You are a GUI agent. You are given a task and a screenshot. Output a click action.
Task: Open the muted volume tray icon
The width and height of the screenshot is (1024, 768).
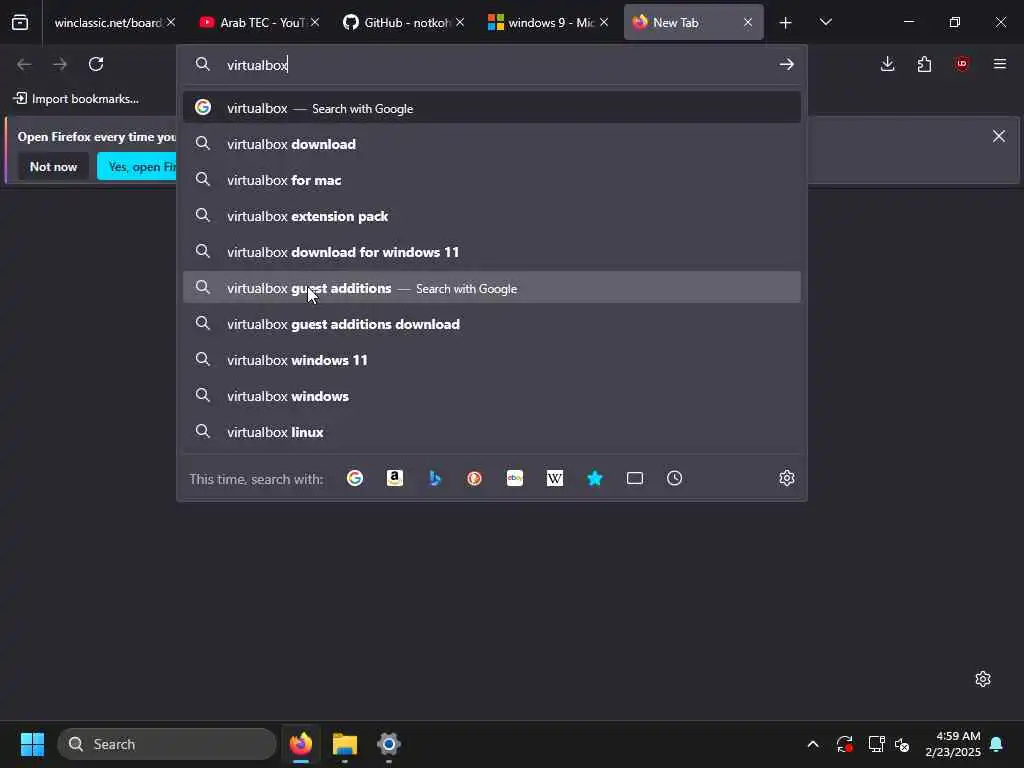(903, 744)
